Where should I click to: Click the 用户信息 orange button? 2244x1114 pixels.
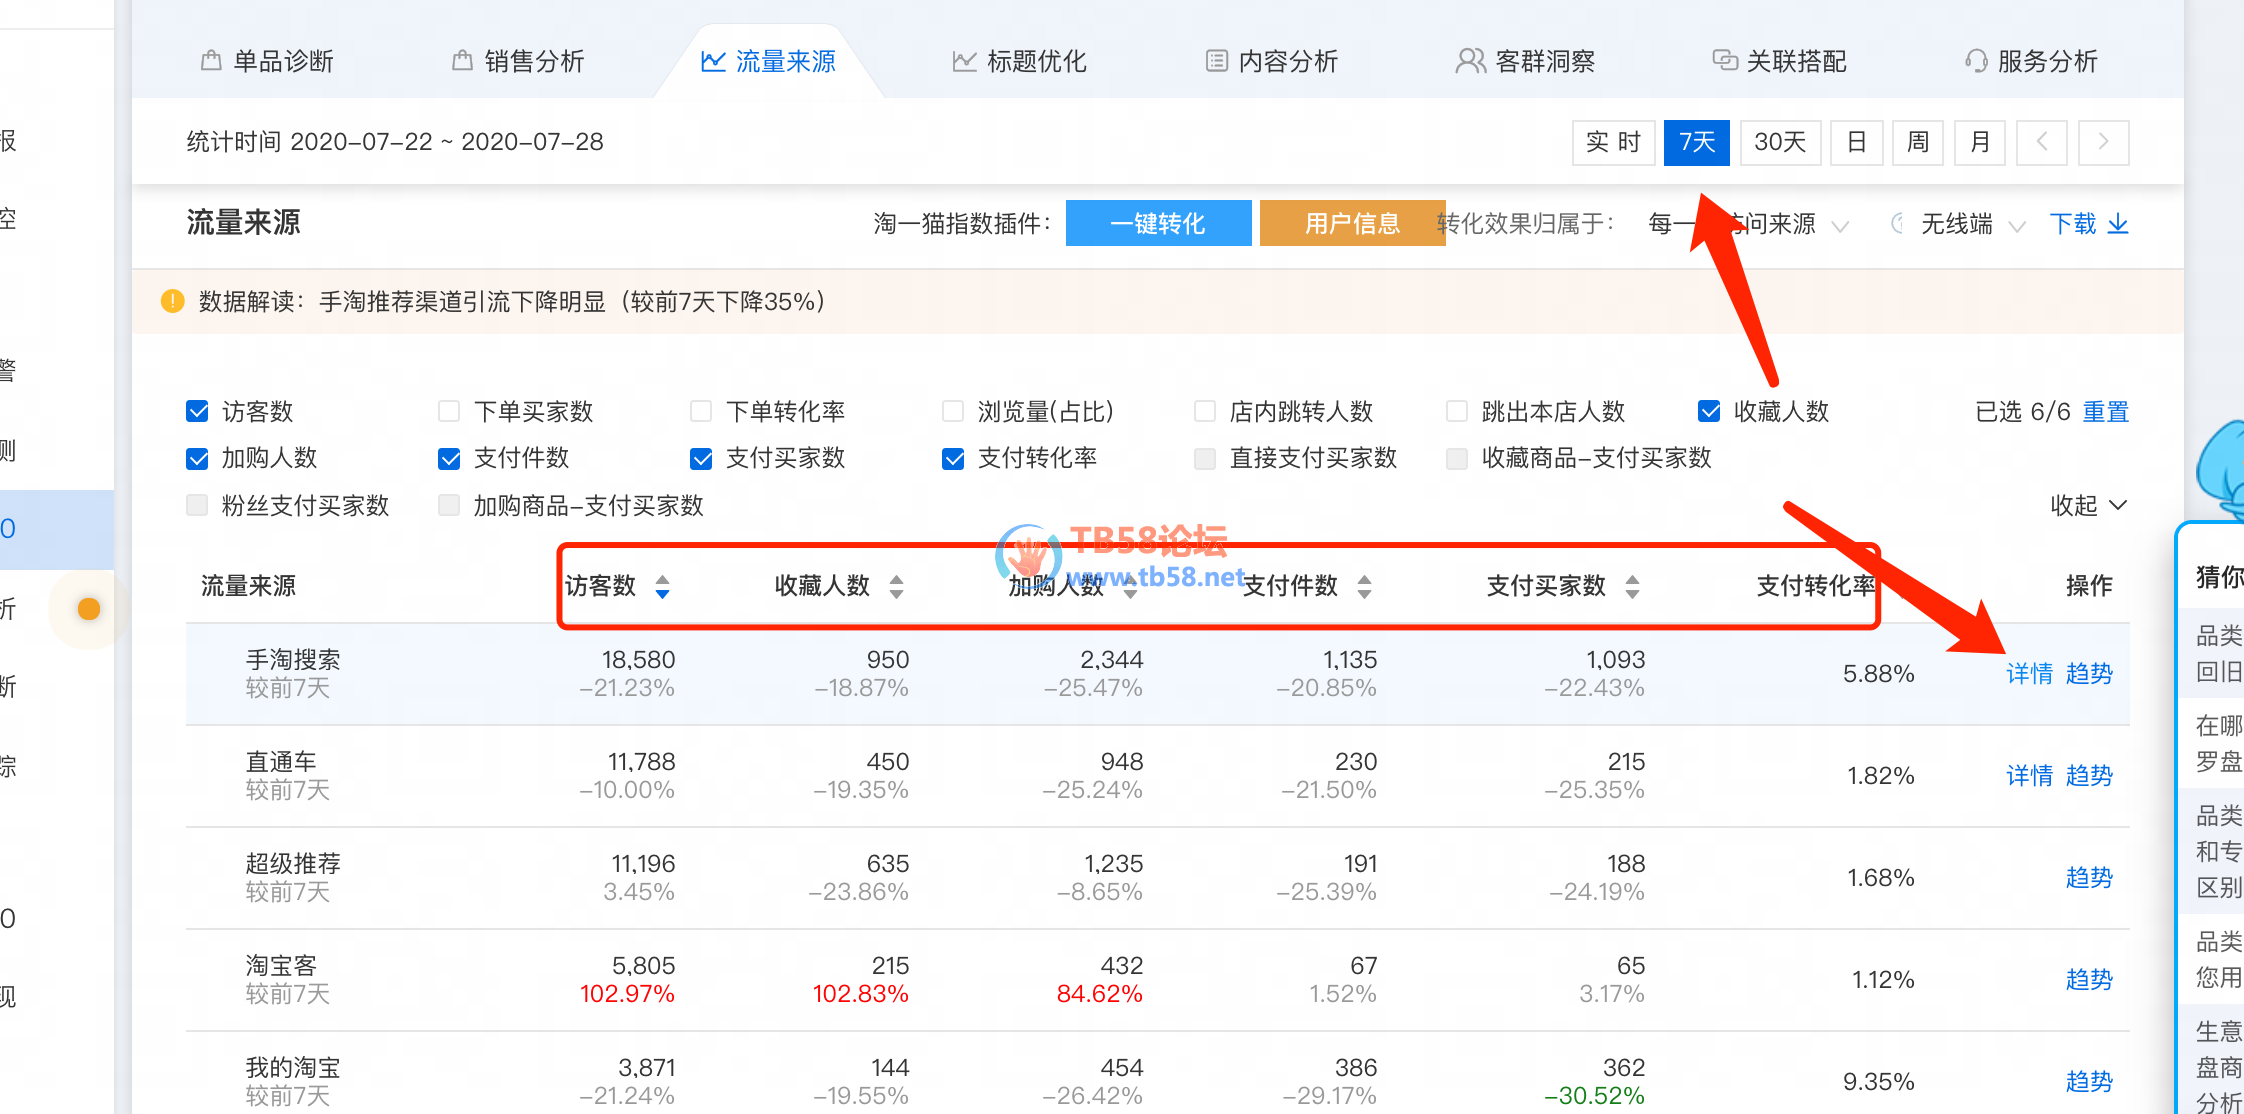tap(1352, 223)
